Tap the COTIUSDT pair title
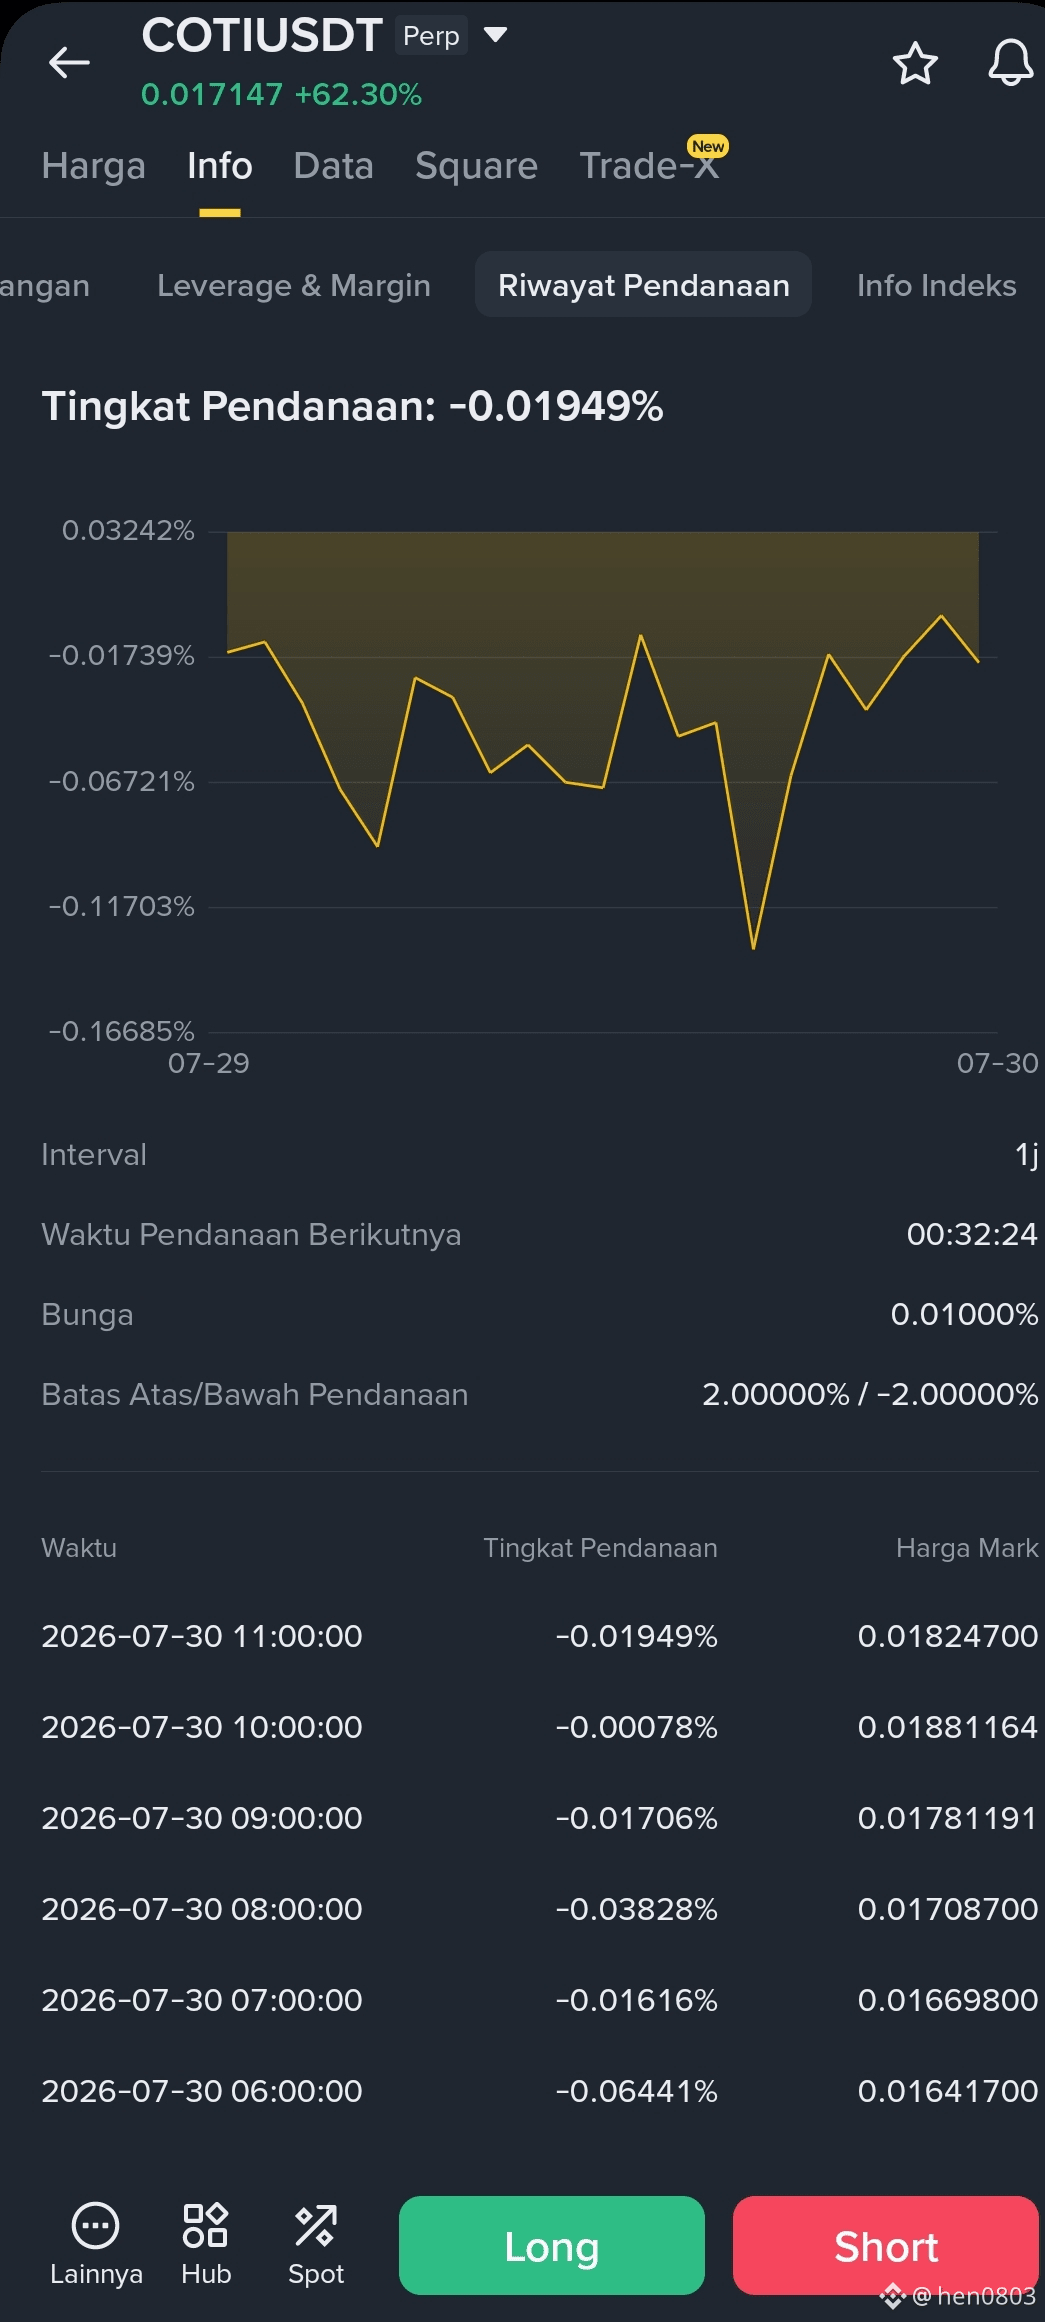 262,36
